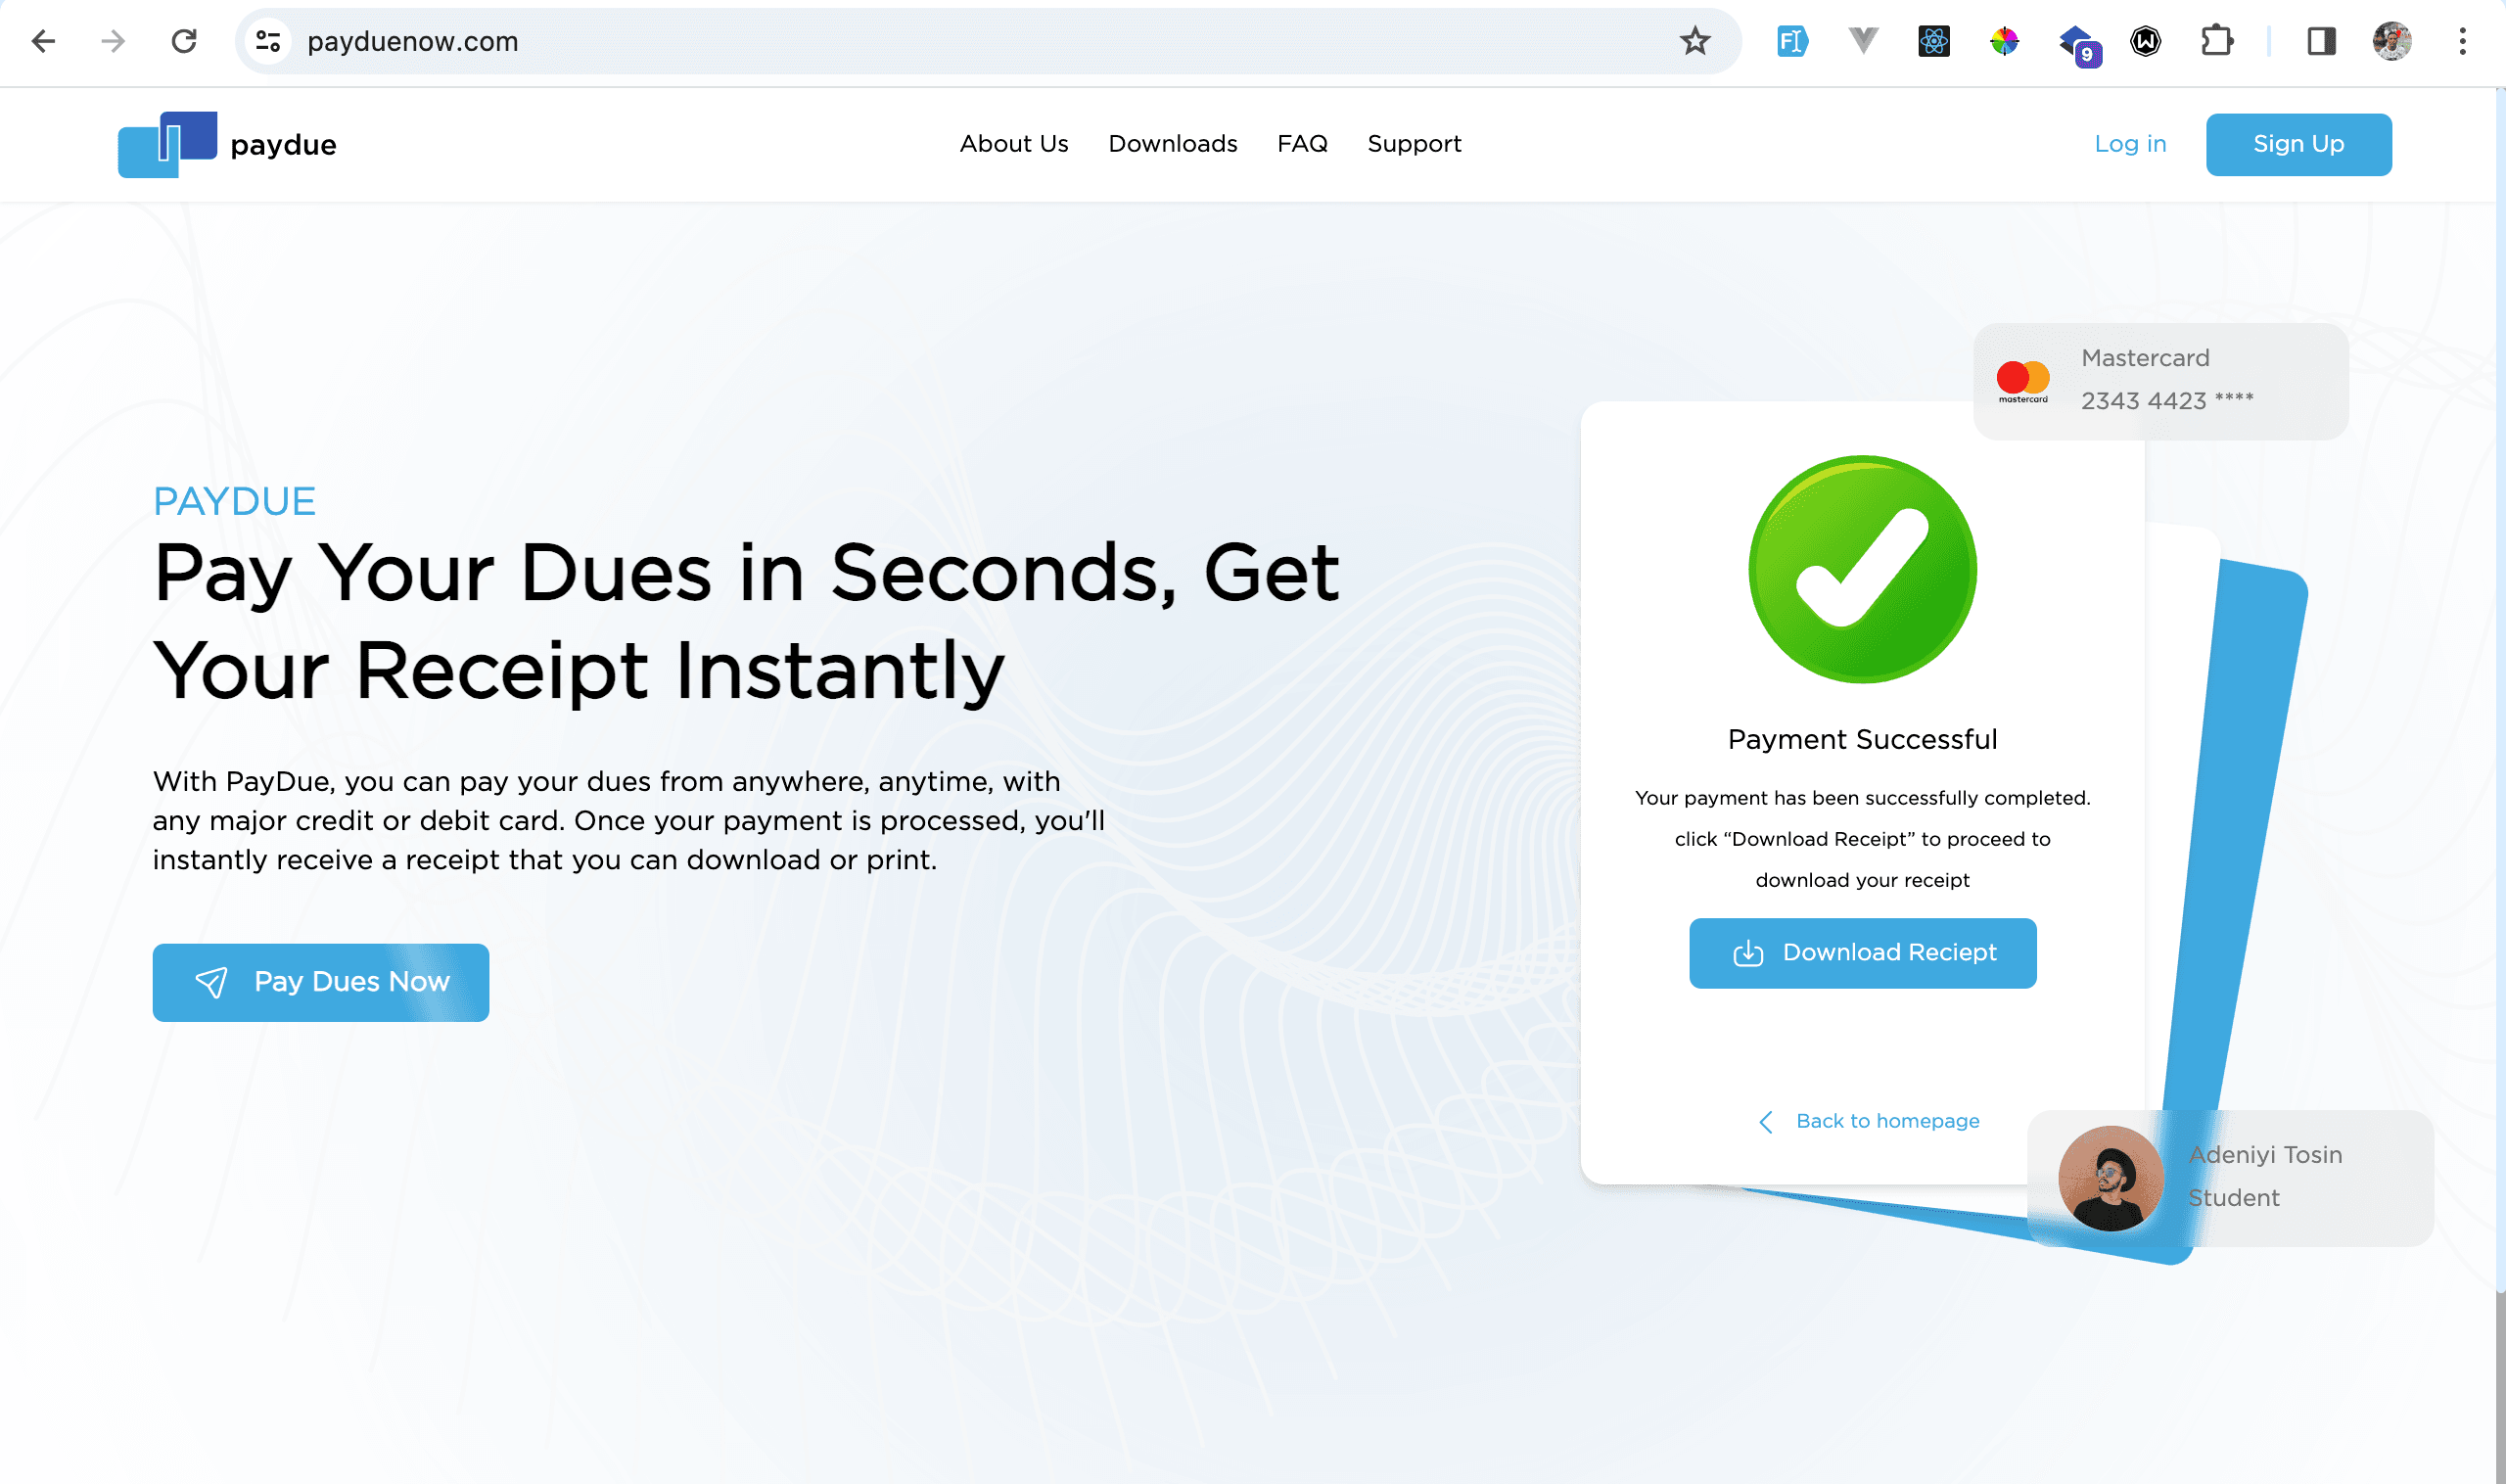Select the FAQ menu item

tap(1303, 143)
